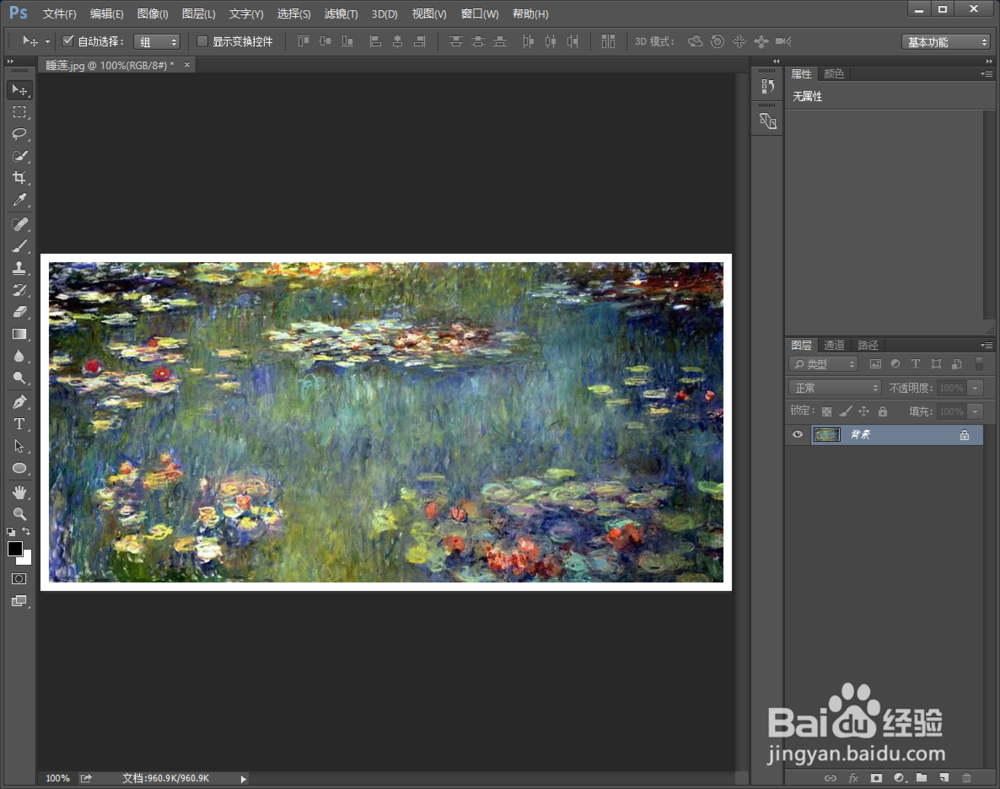Viewport: 1000px width, 789px height.
Task: Select the Zoom tool
Action: click(19, 514)
